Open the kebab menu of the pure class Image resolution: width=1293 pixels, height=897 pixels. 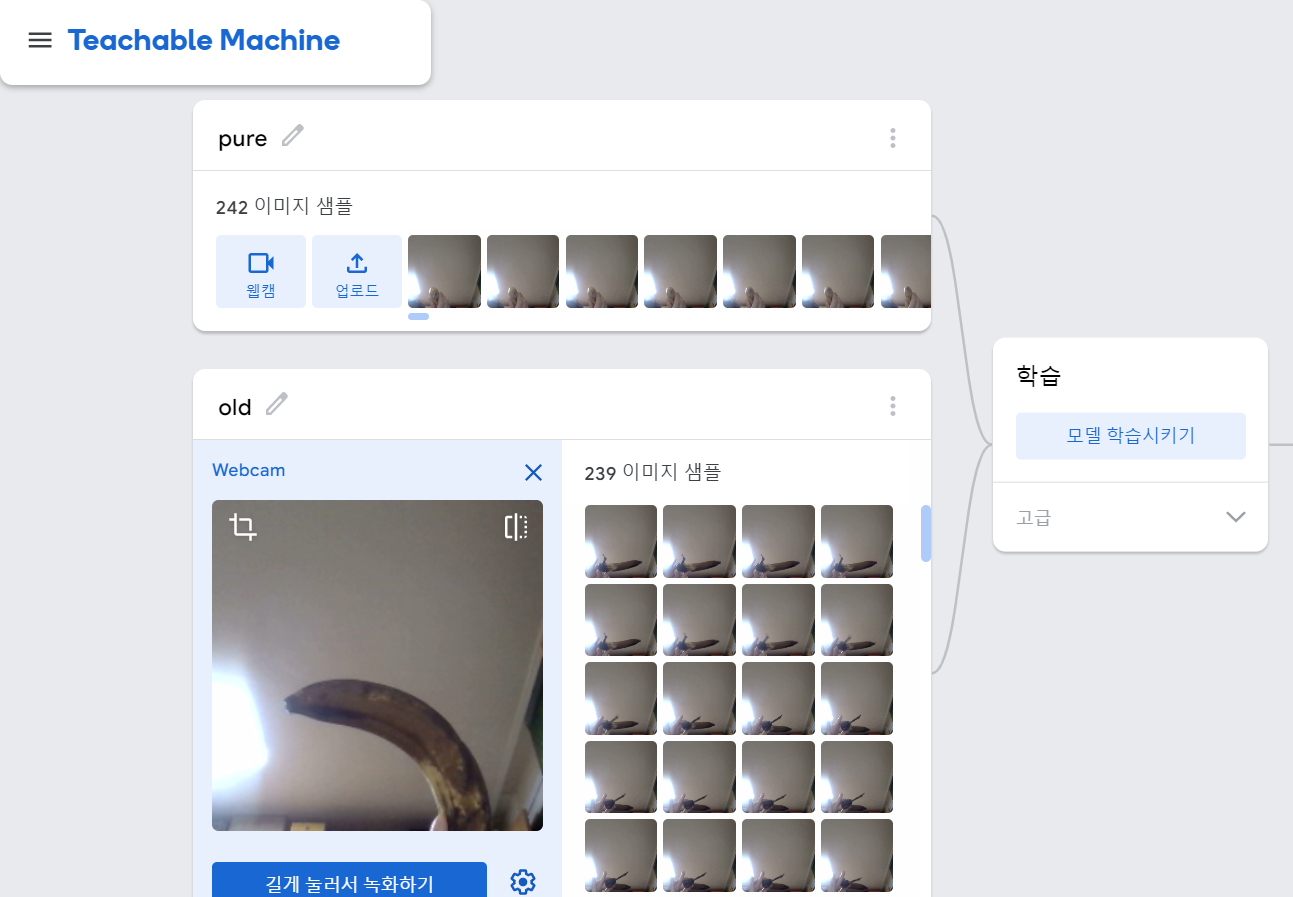[x=892, y=137]
